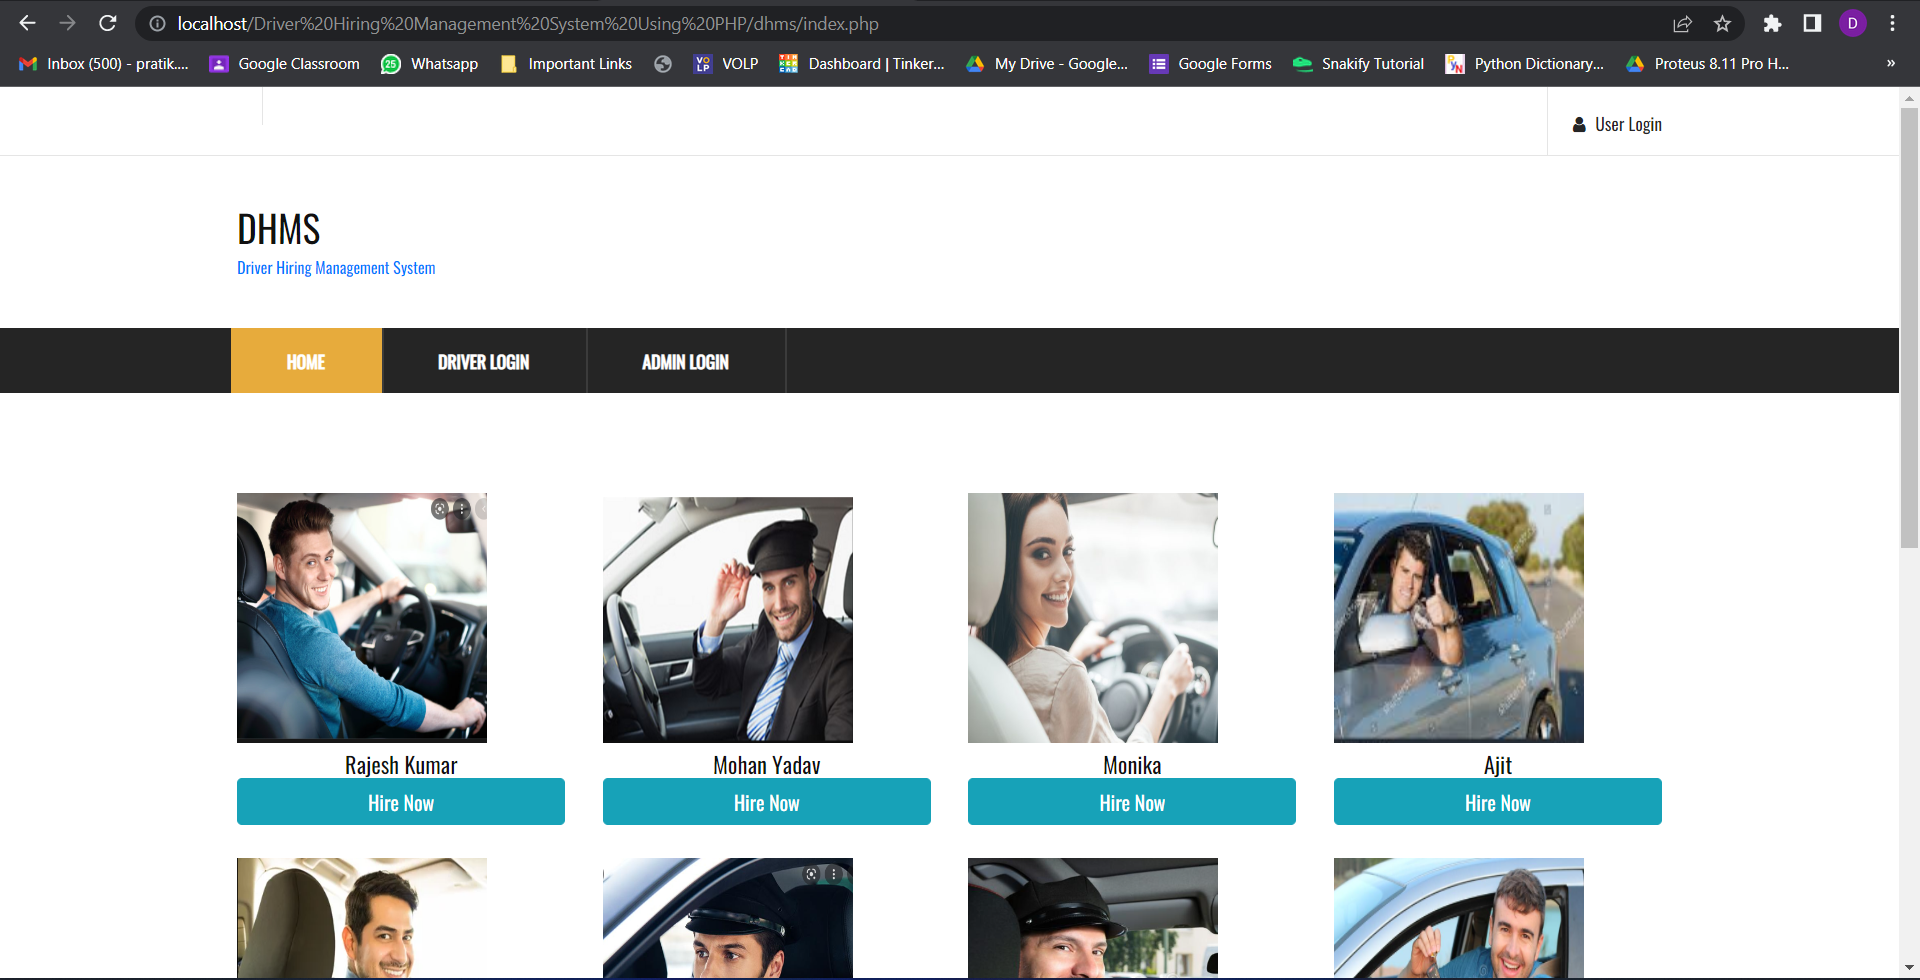Click the share icon in the address bar
The width and height of the screenshot is (1920, 980).
pyautogui.click(x=1684, y=23)
